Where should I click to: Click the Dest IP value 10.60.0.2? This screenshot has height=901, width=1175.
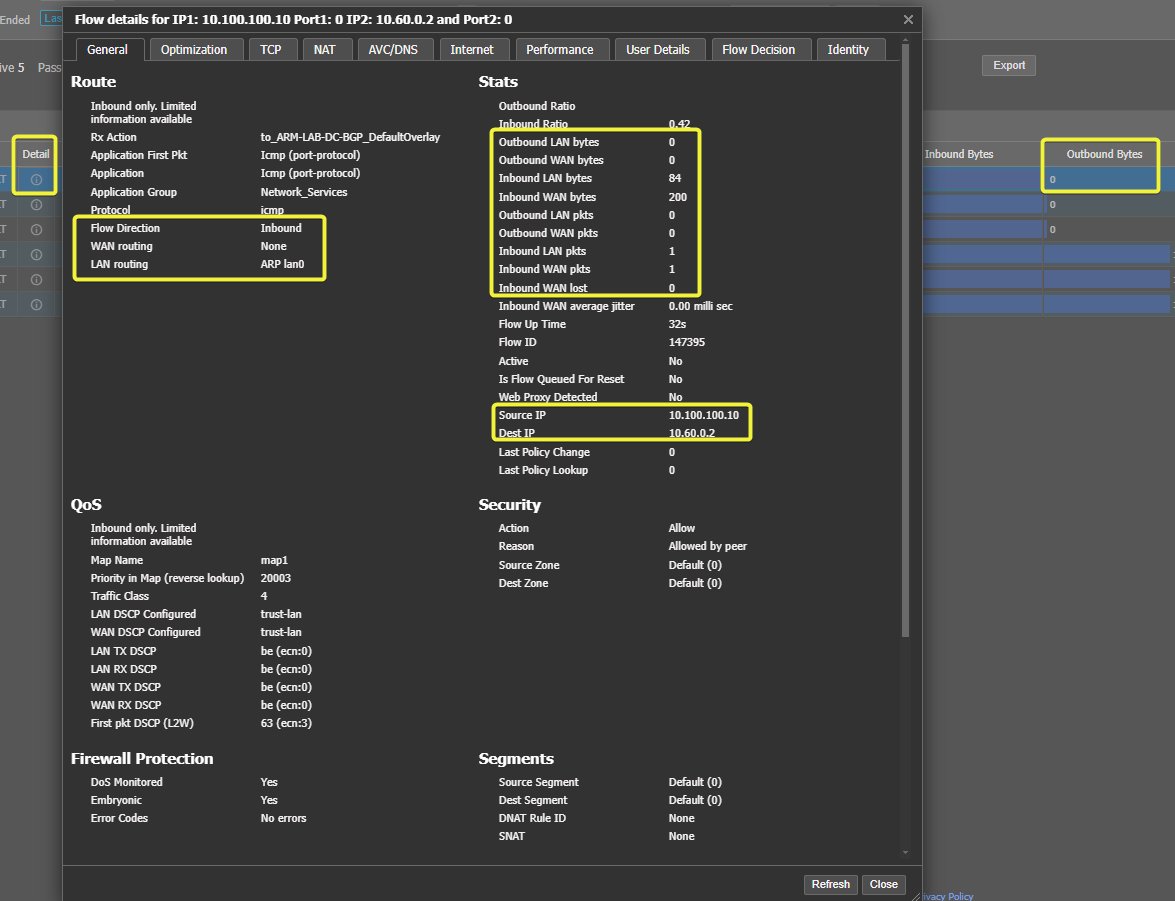coord(692,433)
